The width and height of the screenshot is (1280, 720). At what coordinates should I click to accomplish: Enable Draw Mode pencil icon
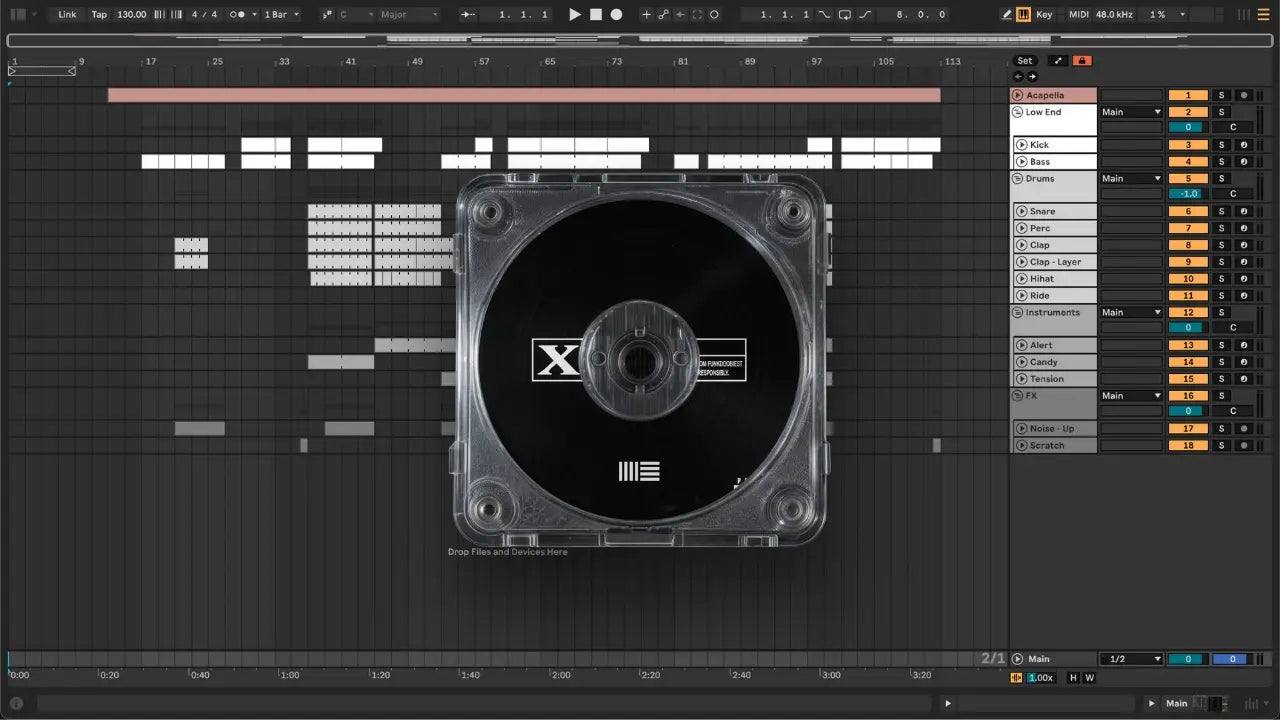point(1007,15)
